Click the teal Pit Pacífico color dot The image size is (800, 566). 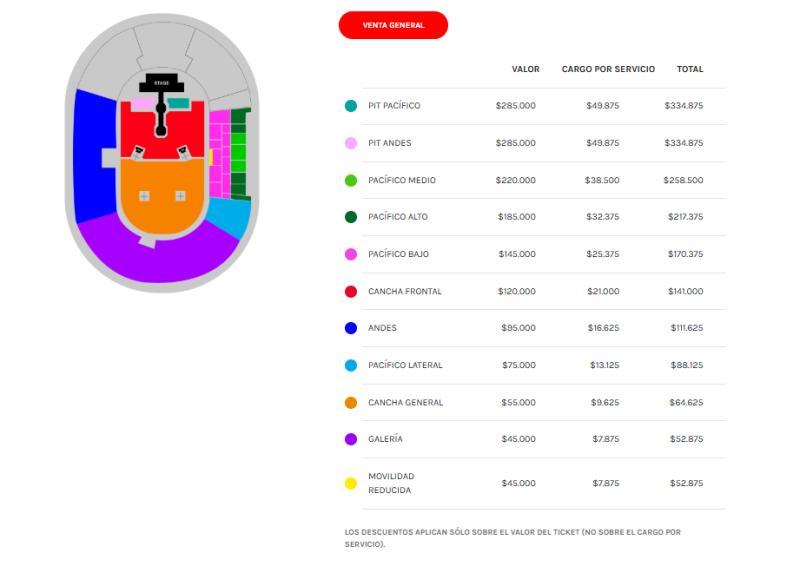pyautogui.click(x=350, y=106)
